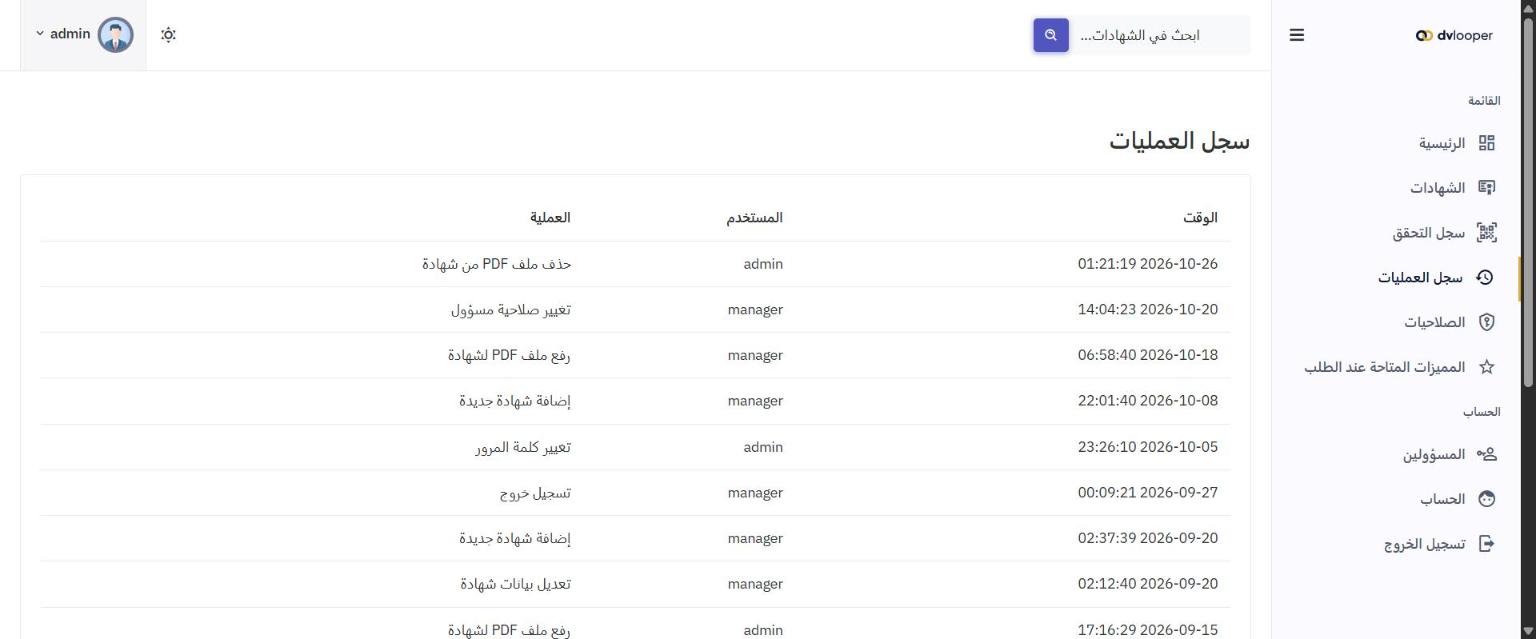Click timestamp 06:58:40 2026-10-18
The height and width of the screenshot is (639, 1536).
tap(1148, 355)
